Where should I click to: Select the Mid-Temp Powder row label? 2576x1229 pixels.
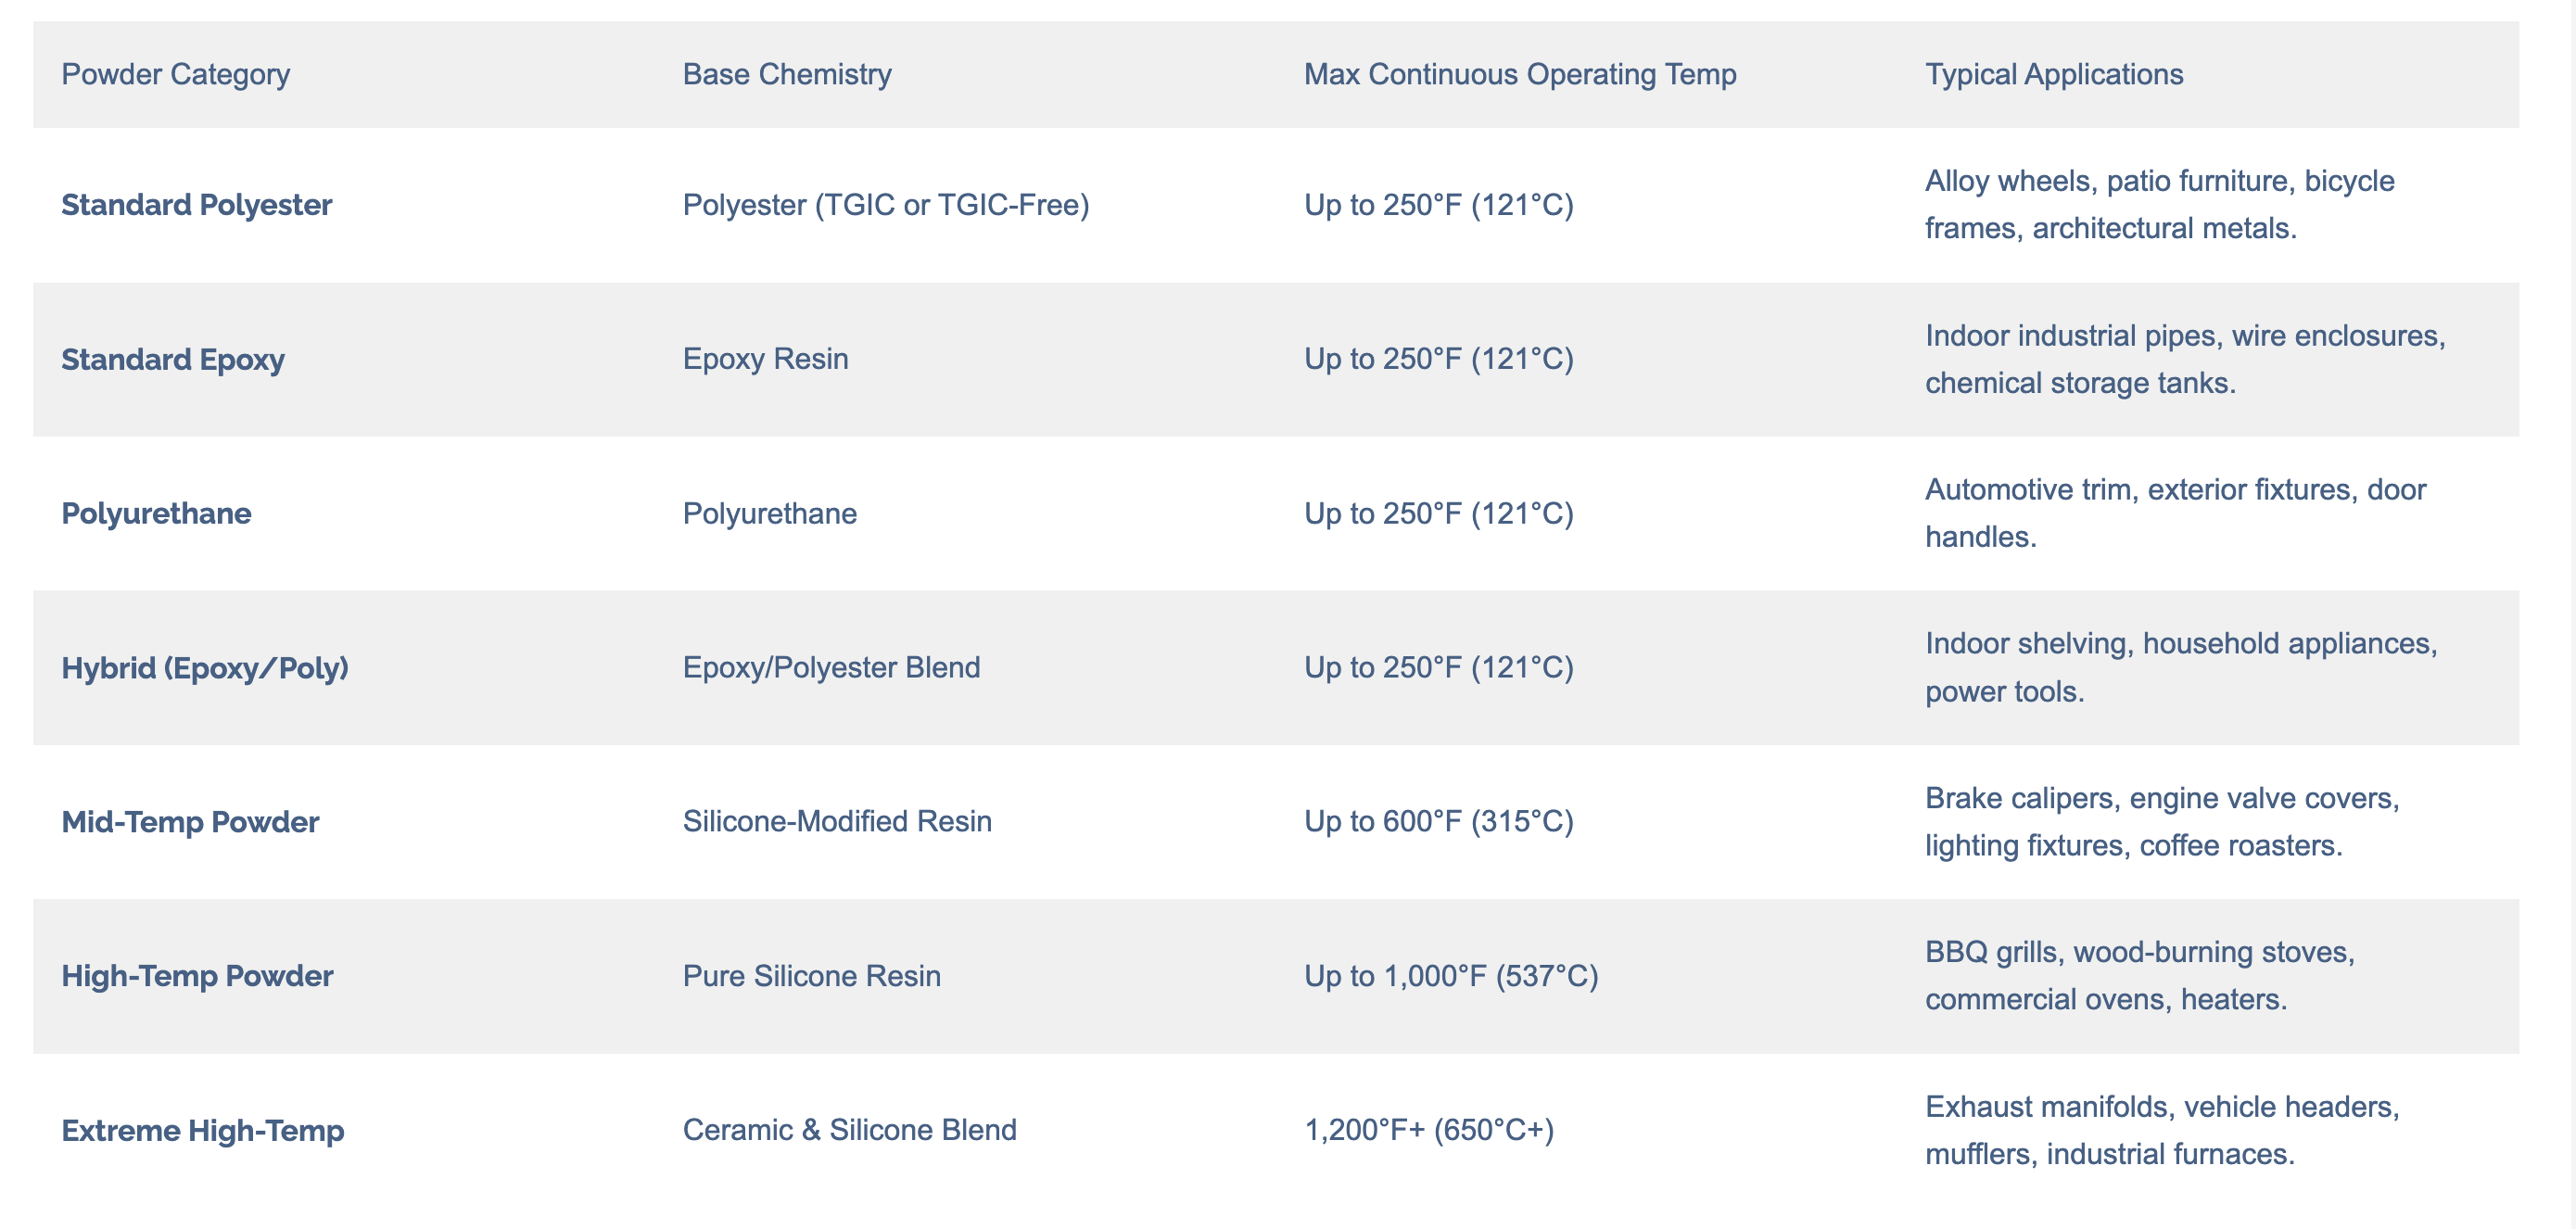[x=190, y=821]
